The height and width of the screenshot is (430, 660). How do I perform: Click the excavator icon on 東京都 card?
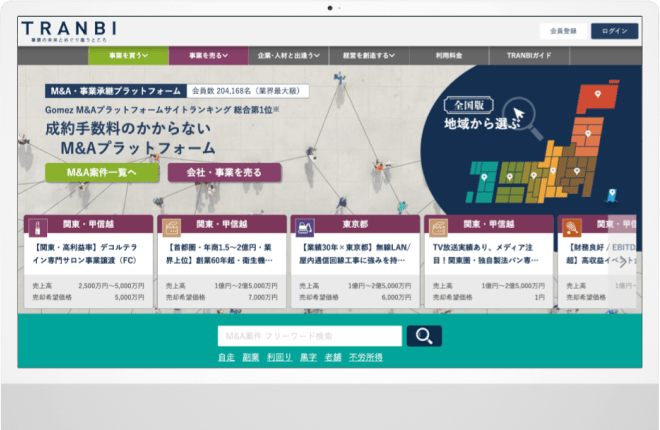click(305, 226)
